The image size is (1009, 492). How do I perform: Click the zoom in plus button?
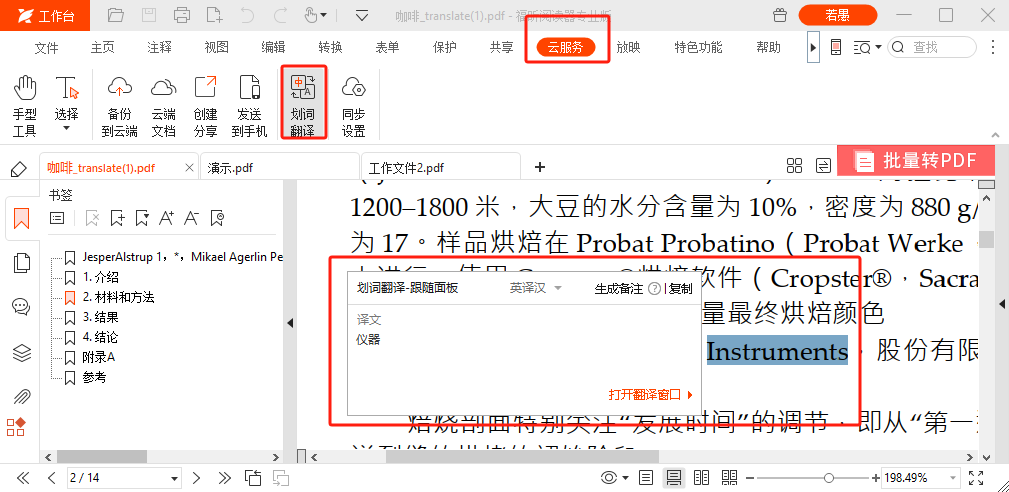(x=875, y=478)
